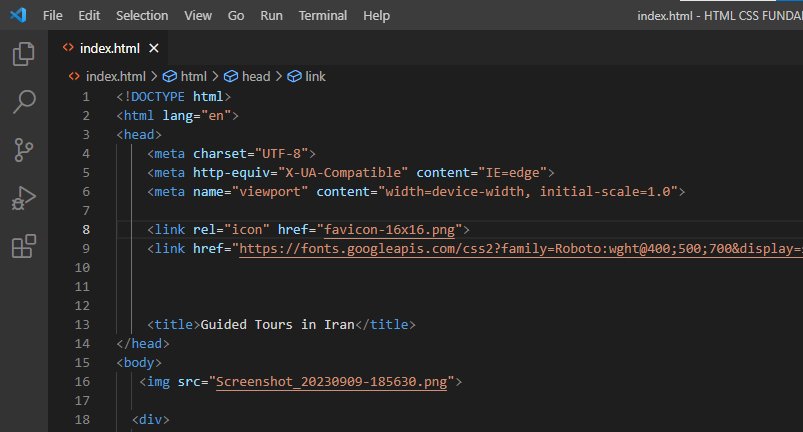The image size is (803, 432).
Task: Open the Terminal menu
Action: [323, 16]
